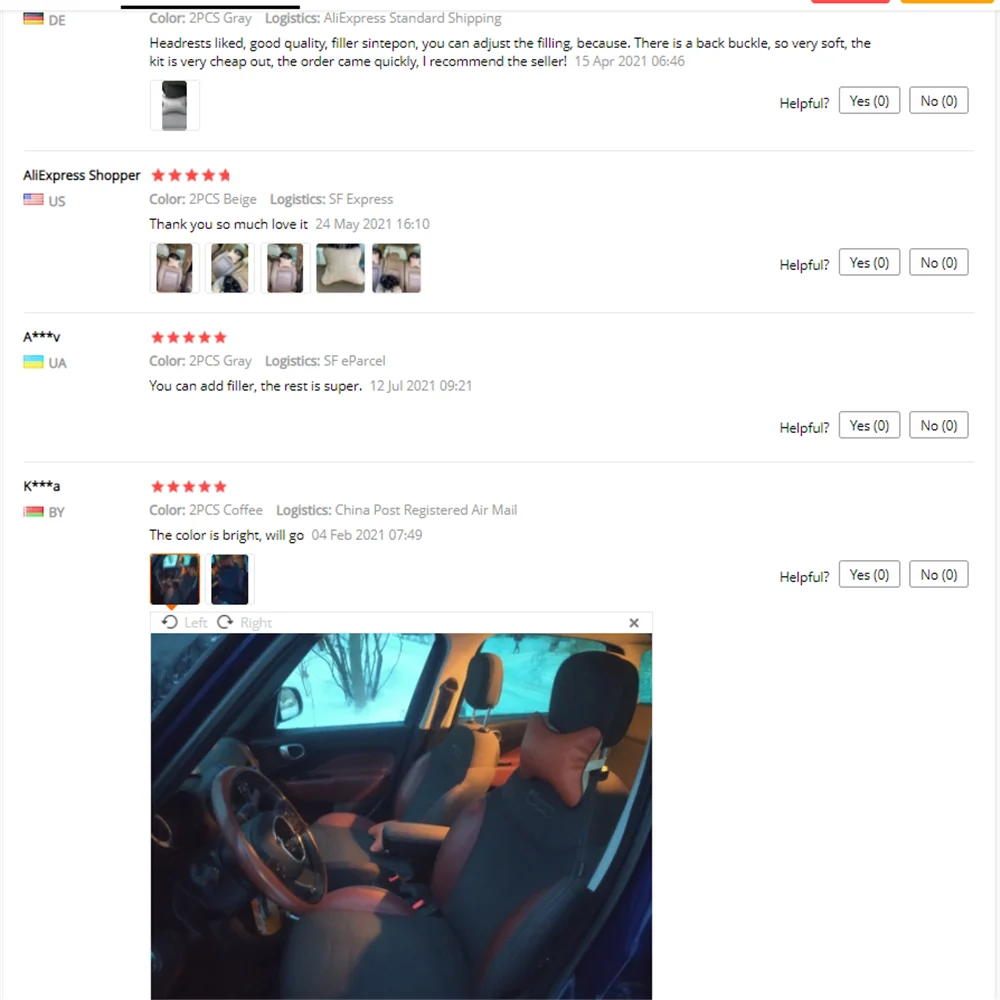
Task: Open the gray headrest photo thumbnail
Action: 175,105
